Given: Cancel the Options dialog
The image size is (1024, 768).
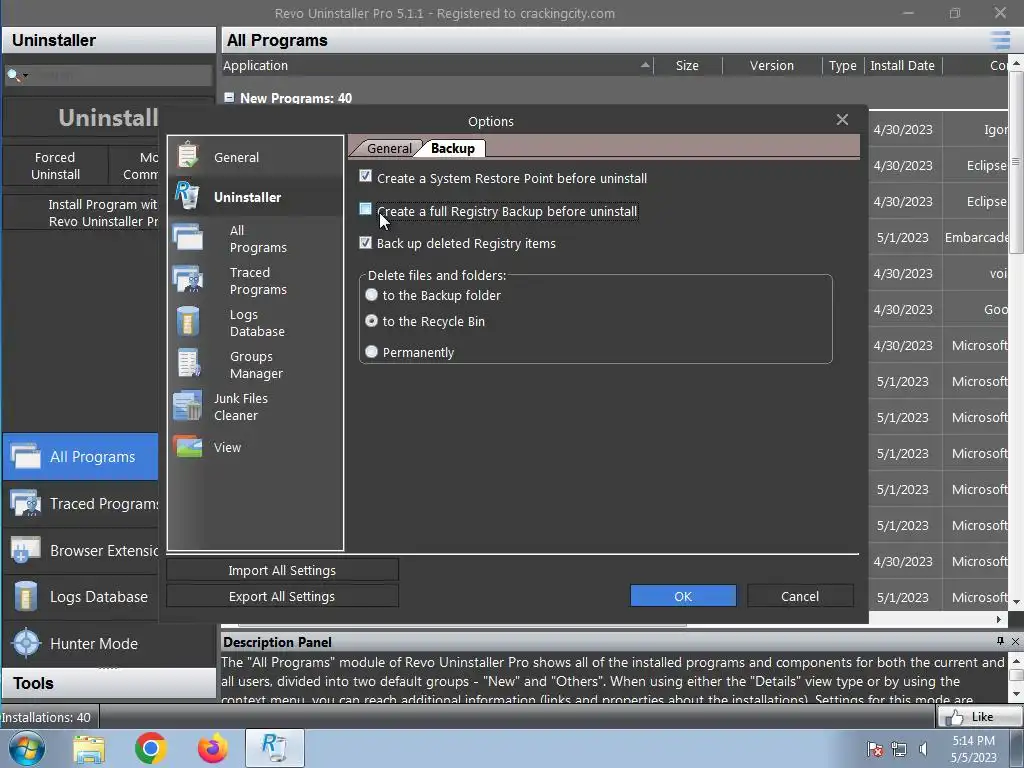Looking at the screenshot, I should [800, 596].
